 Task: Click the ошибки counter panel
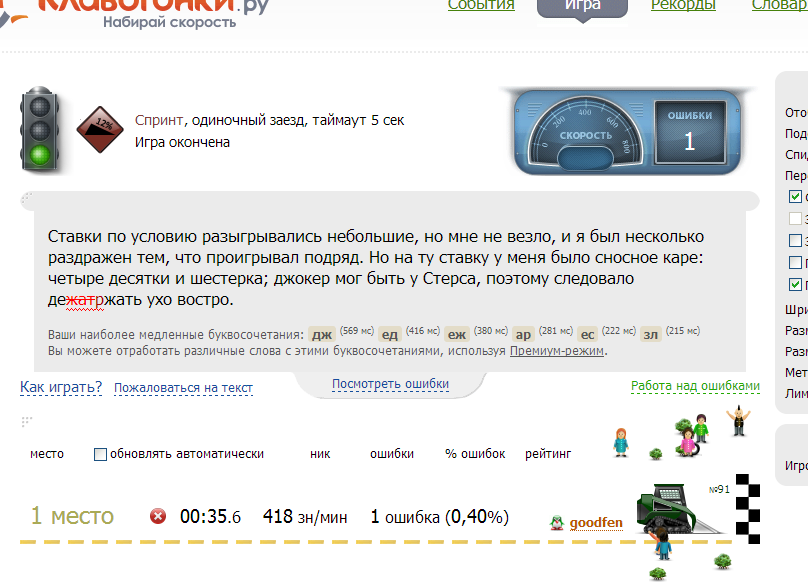pos(690,132)
